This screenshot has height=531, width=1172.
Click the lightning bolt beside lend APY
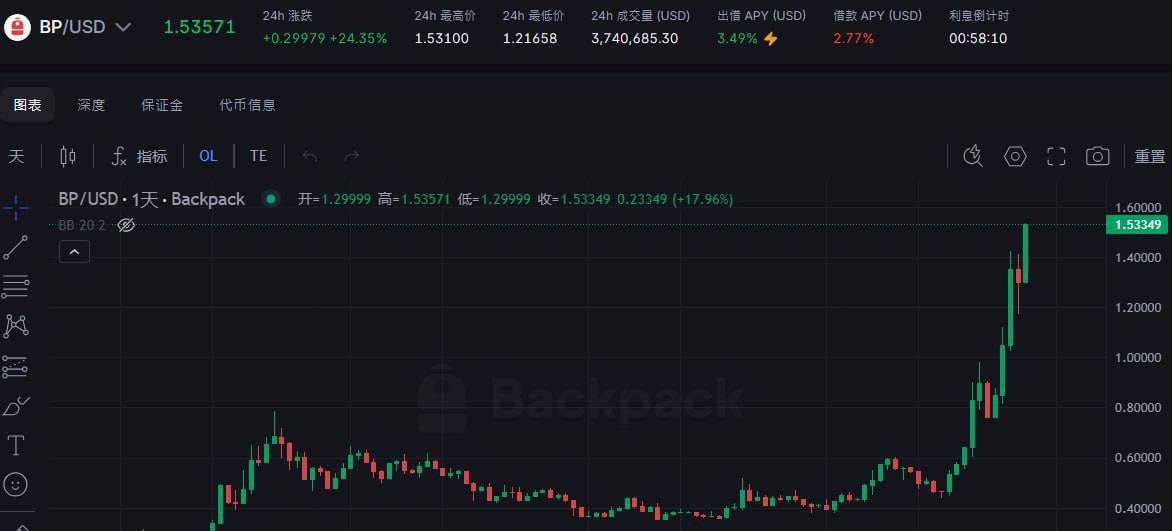[771, 38]
